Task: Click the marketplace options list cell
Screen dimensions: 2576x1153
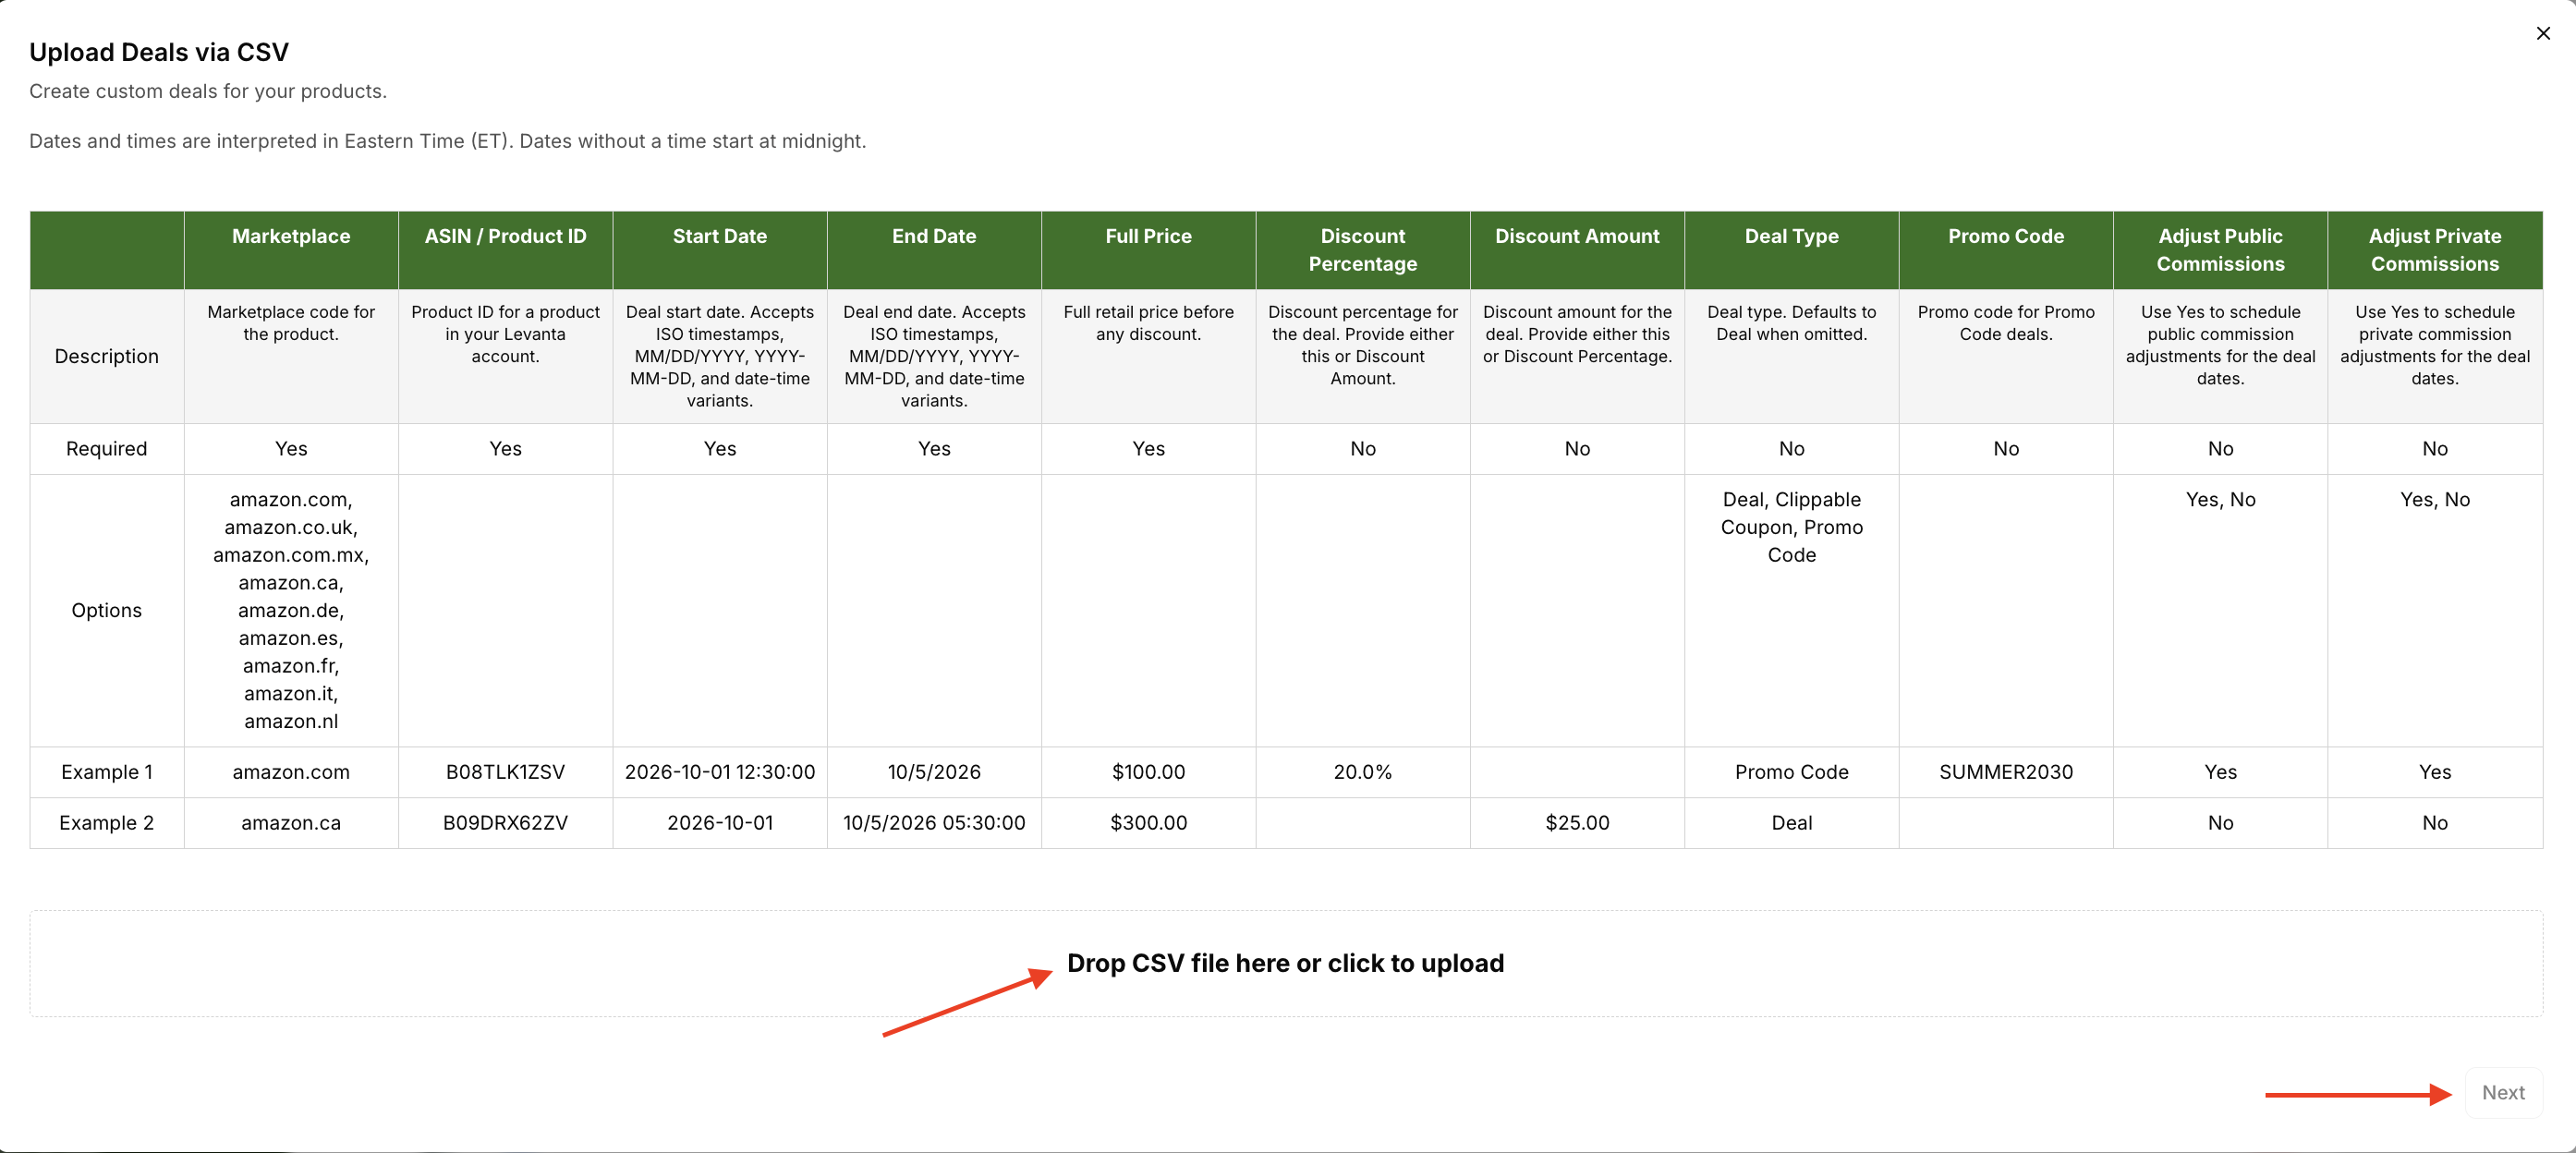Action: (x=291, y=610)
